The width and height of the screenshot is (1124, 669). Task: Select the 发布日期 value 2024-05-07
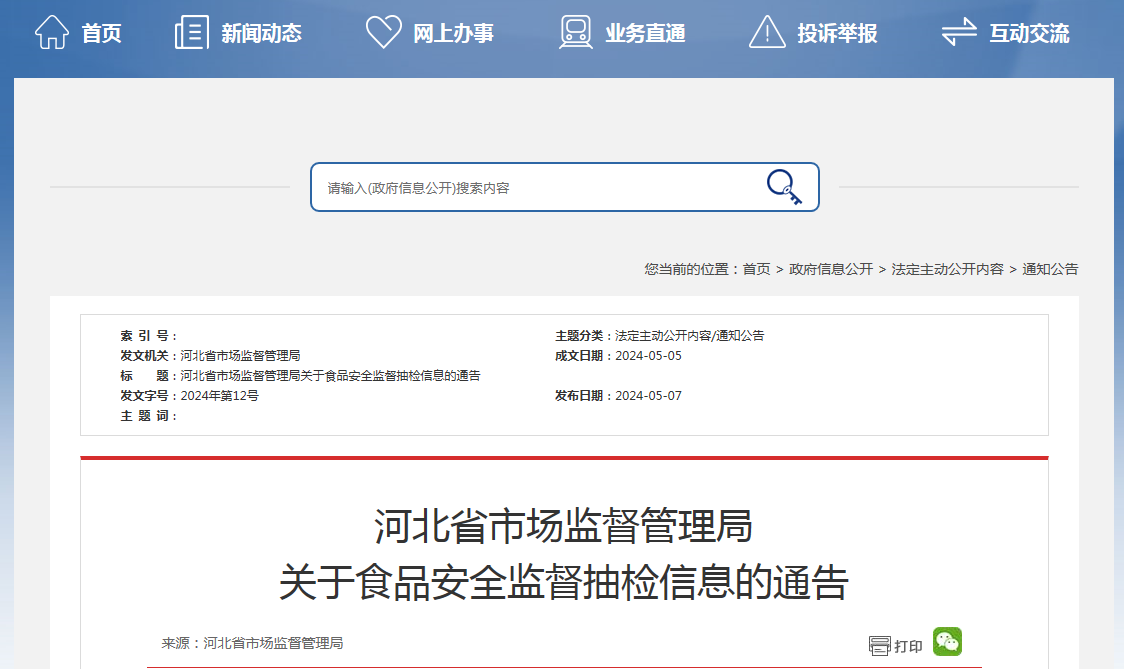[648, 396]
